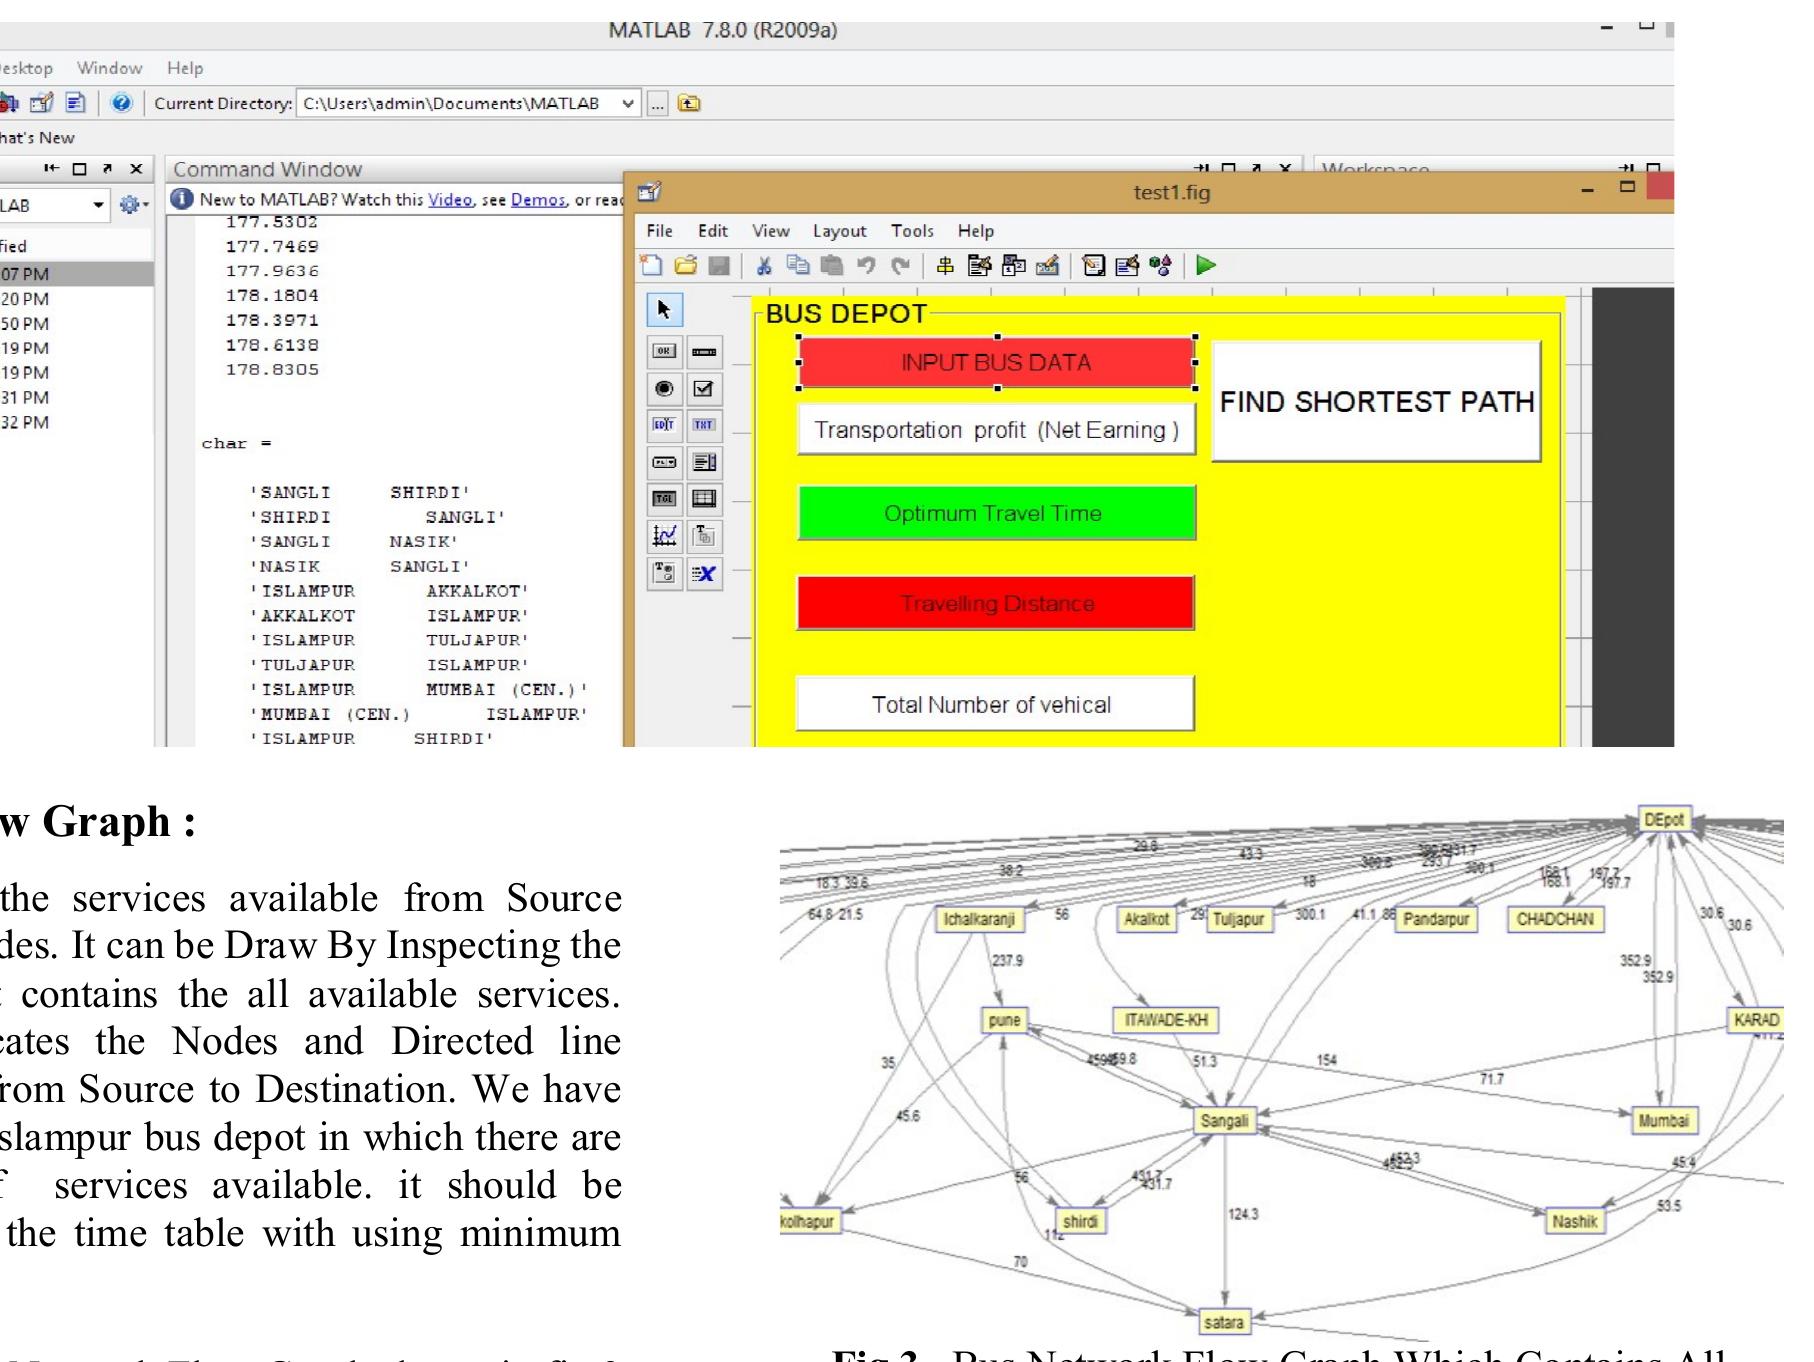Open the Current Directory dropdown

tap(629, 103)
